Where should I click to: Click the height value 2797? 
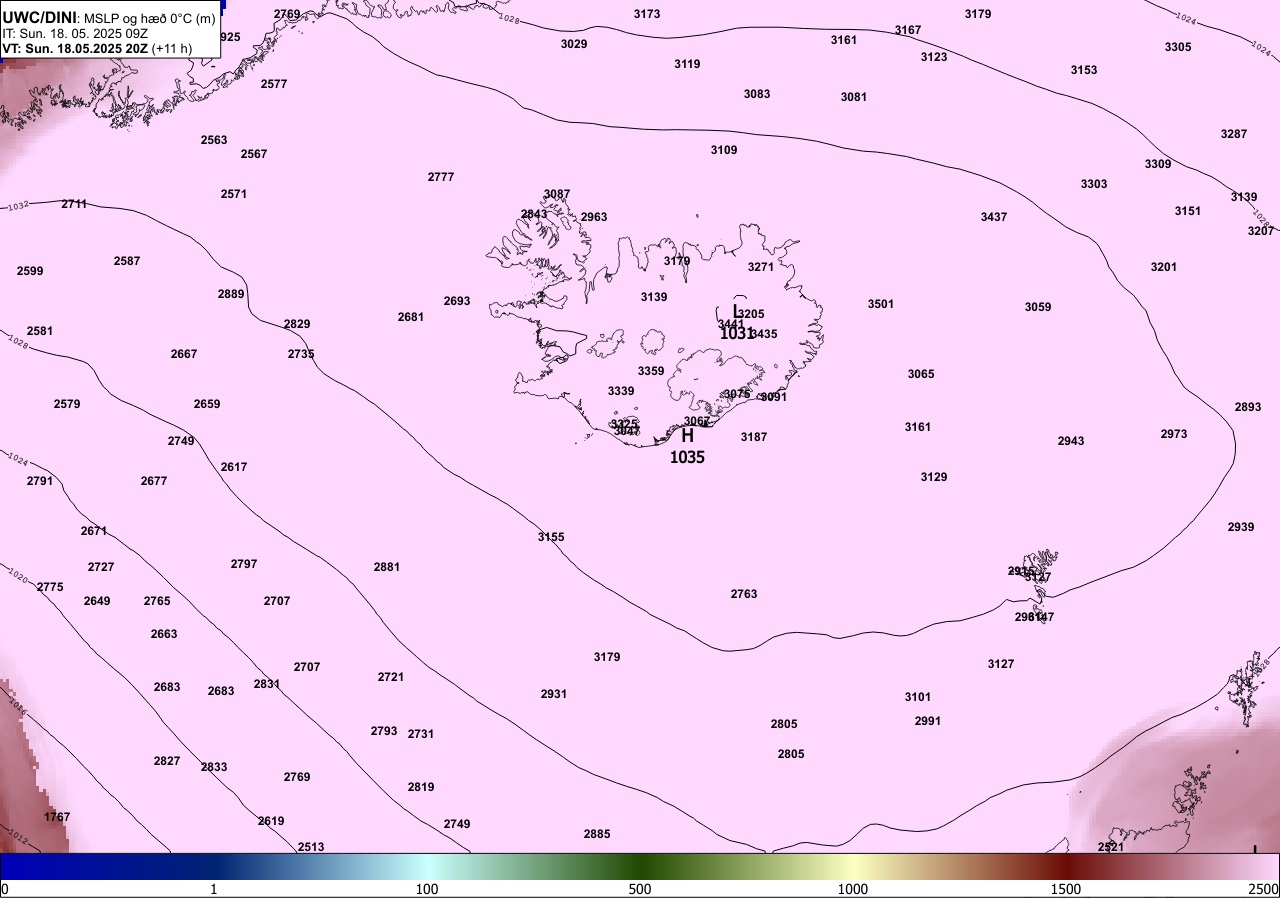point(244,564)
